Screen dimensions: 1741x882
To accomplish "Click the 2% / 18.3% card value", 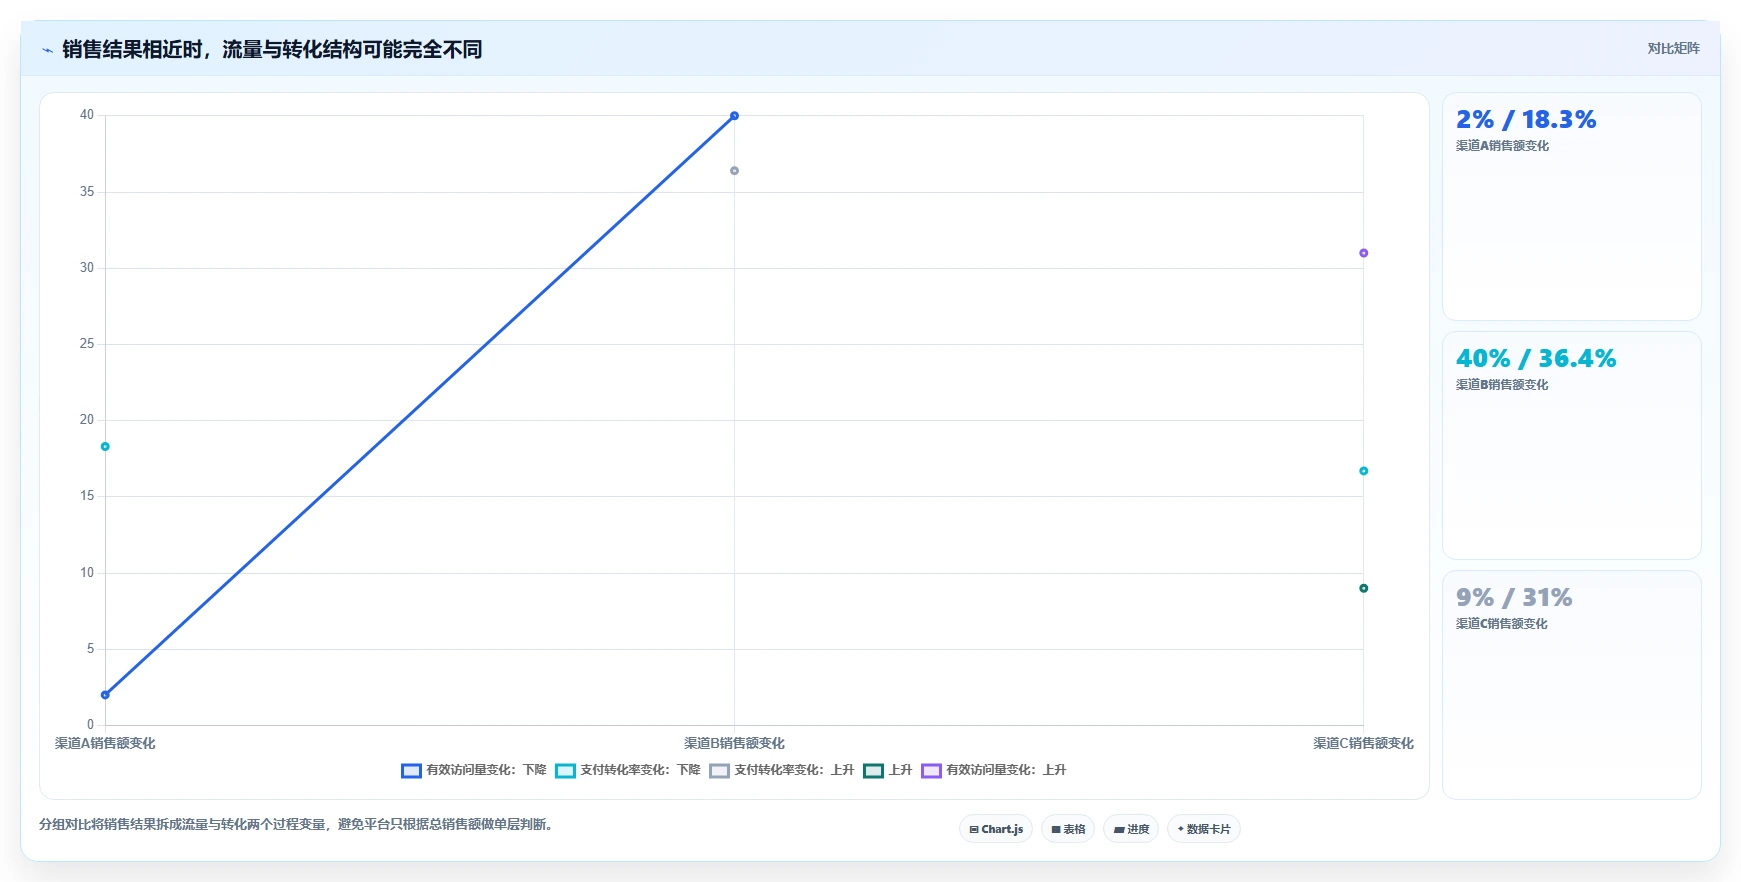I will (1526, 120).
